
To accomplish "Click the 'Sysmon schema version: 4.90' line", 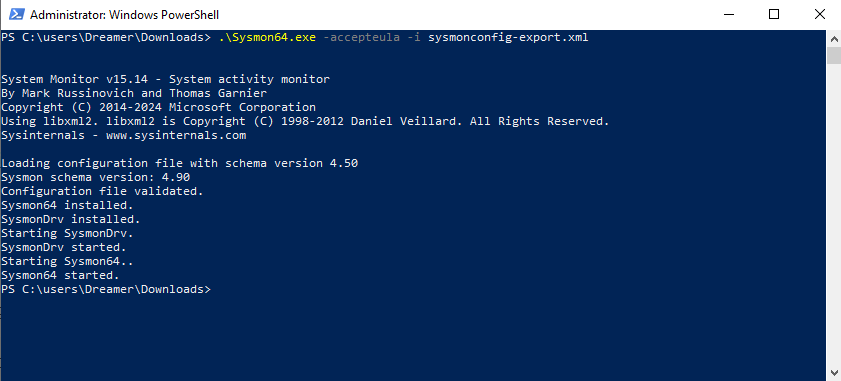I will (x=95, y=177).
